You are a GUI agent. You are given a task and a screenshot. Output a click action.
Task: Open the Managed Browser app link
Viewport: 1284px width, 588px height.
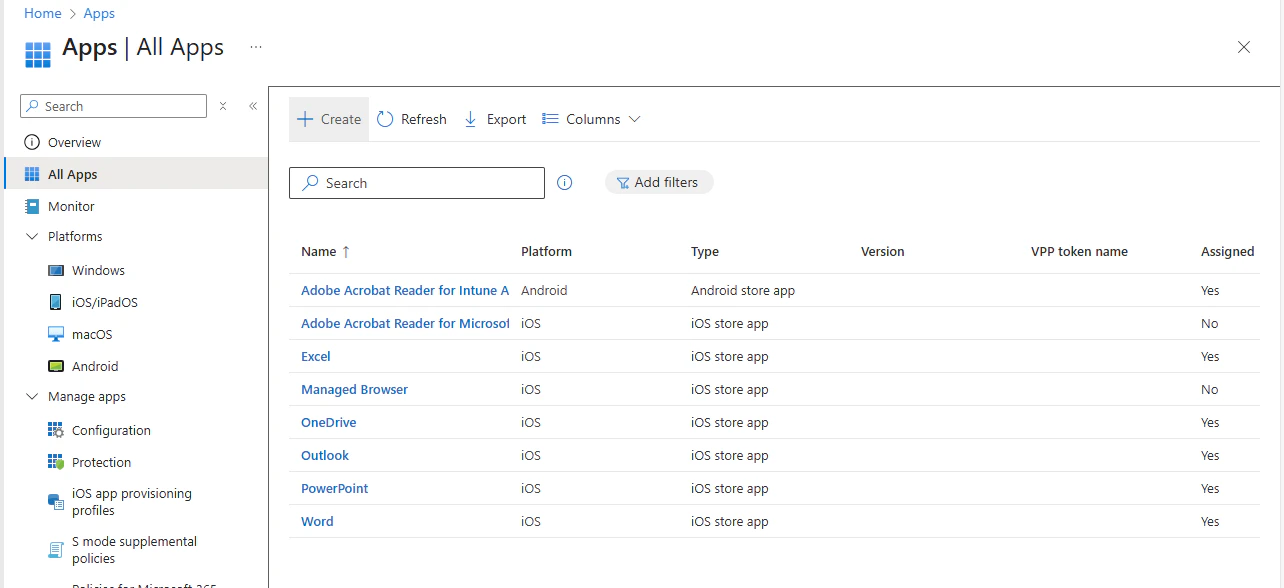354,389
